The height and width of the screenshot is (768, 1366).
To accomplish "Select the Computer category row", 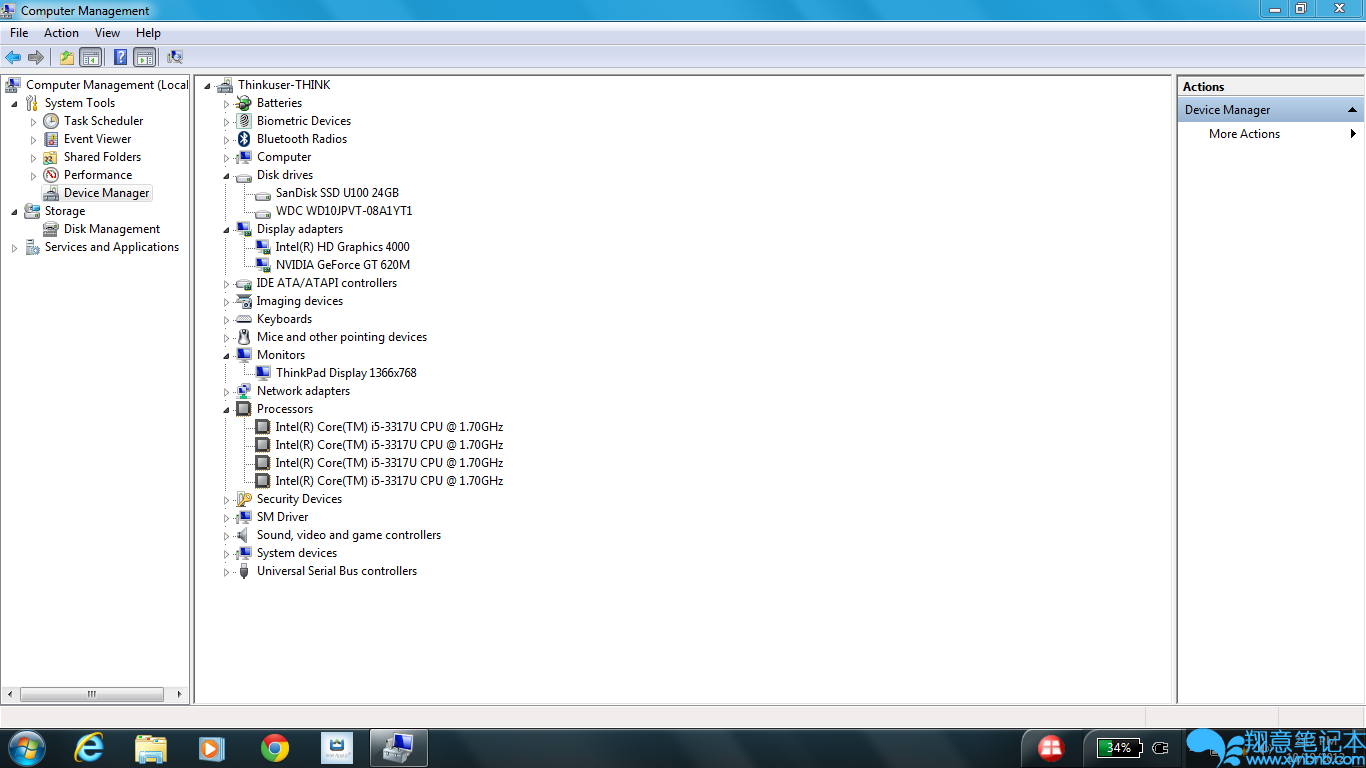I will [x=284, y=157].
